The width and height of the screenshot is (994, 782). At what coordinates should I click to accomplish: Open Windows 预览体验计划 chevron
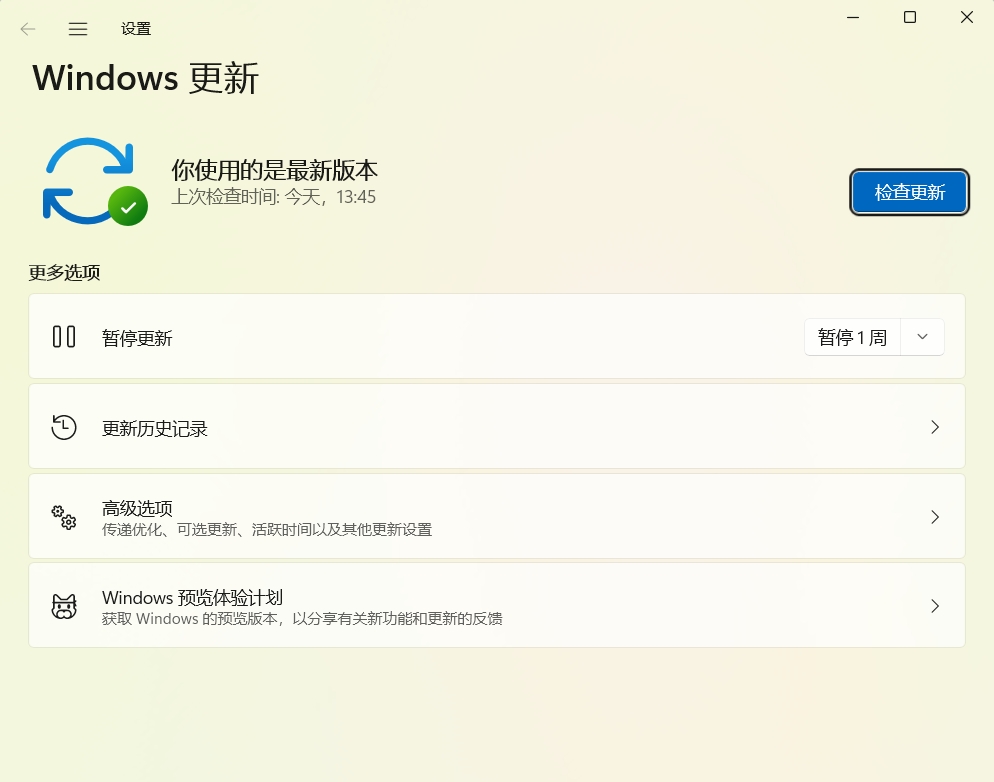pyautogui.click(x=935, y=606)
